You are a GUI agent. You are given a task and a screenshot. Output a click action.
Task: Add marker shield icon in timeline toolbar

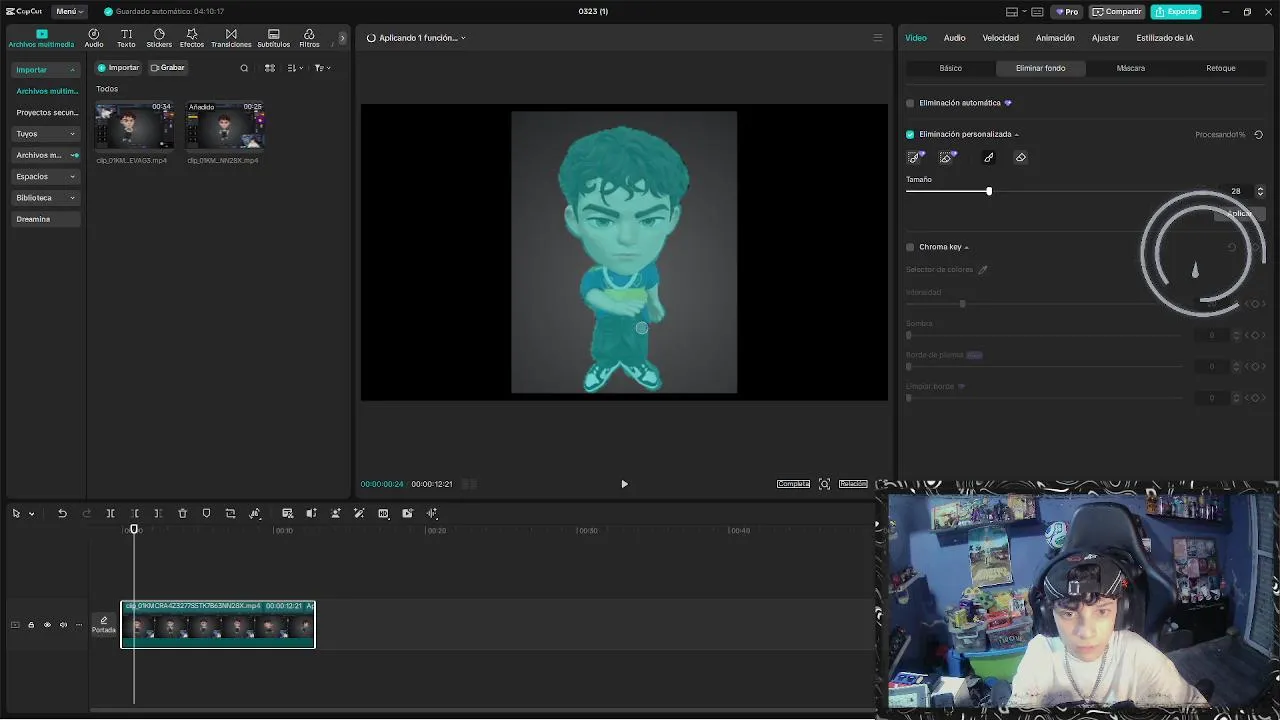click(206, 513)
